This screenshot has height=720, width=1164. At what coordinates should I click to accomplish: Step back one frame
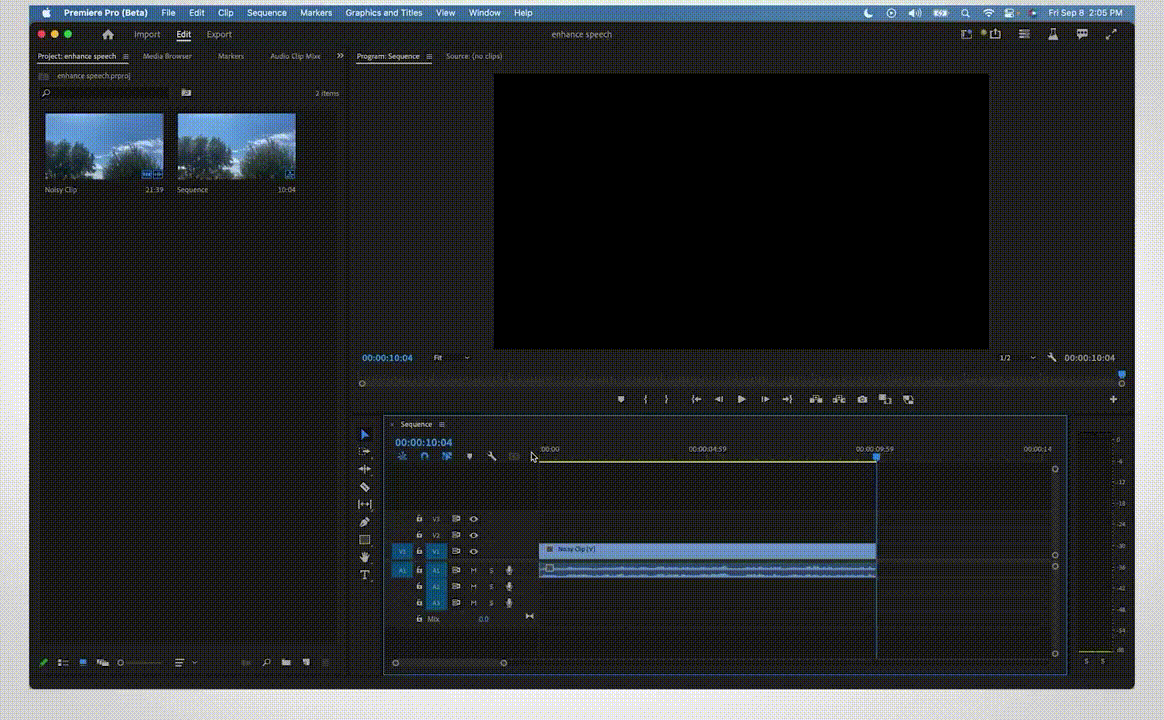click(719, 399)
